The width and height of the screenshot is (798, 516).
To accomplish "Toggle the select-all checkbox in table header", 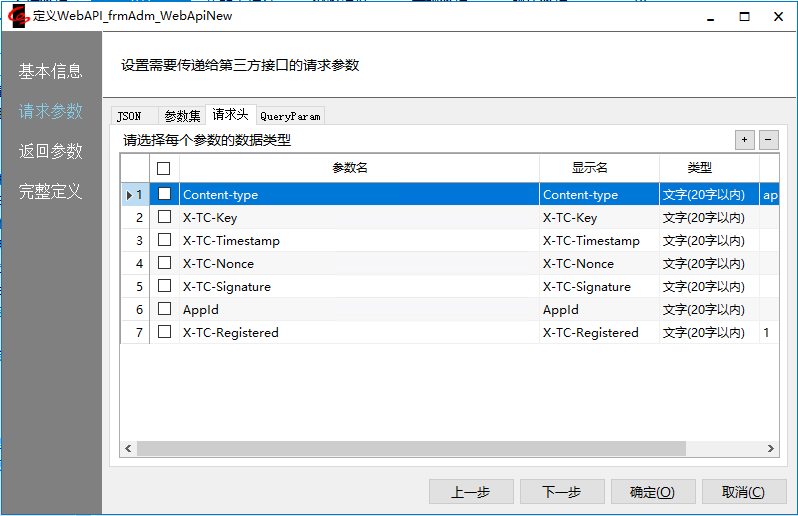I will click(x=164, y=168).
